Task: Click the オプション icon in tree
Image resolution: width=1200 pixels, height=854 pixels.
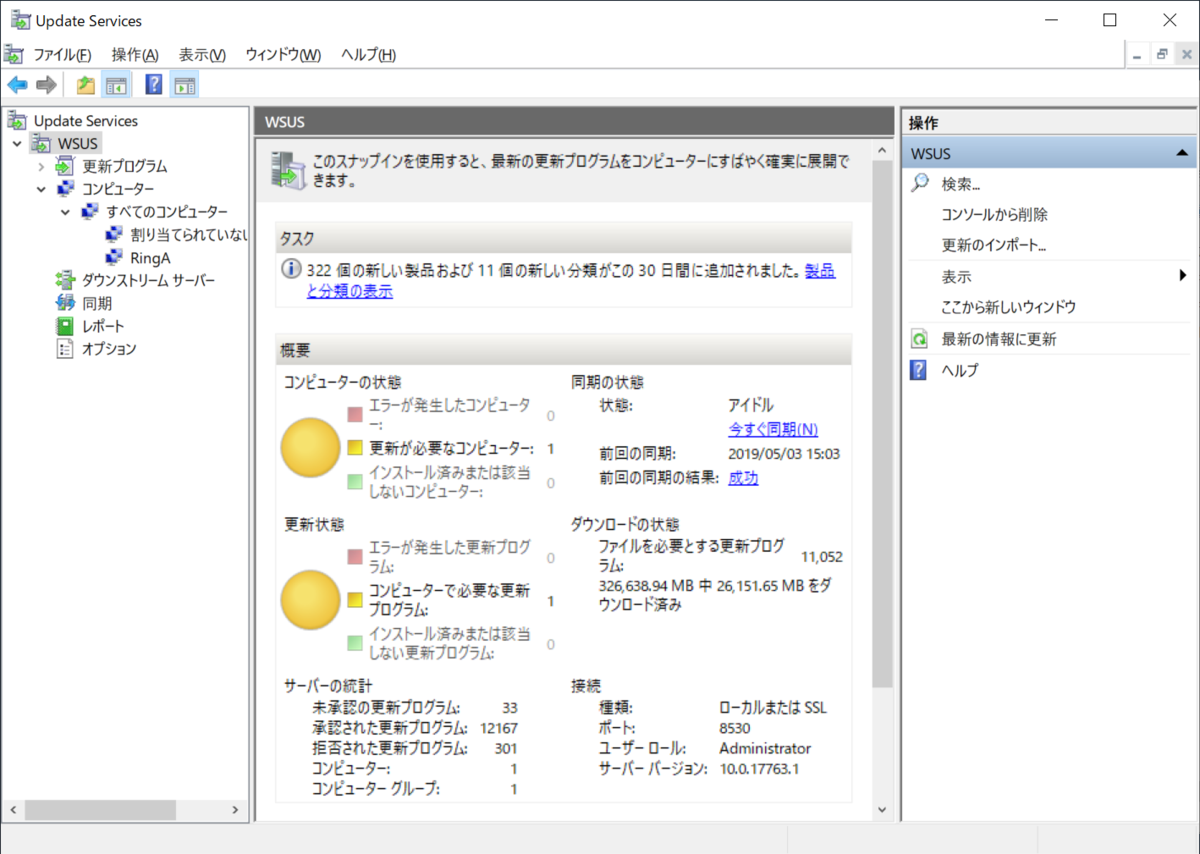Action: (66, 349)
